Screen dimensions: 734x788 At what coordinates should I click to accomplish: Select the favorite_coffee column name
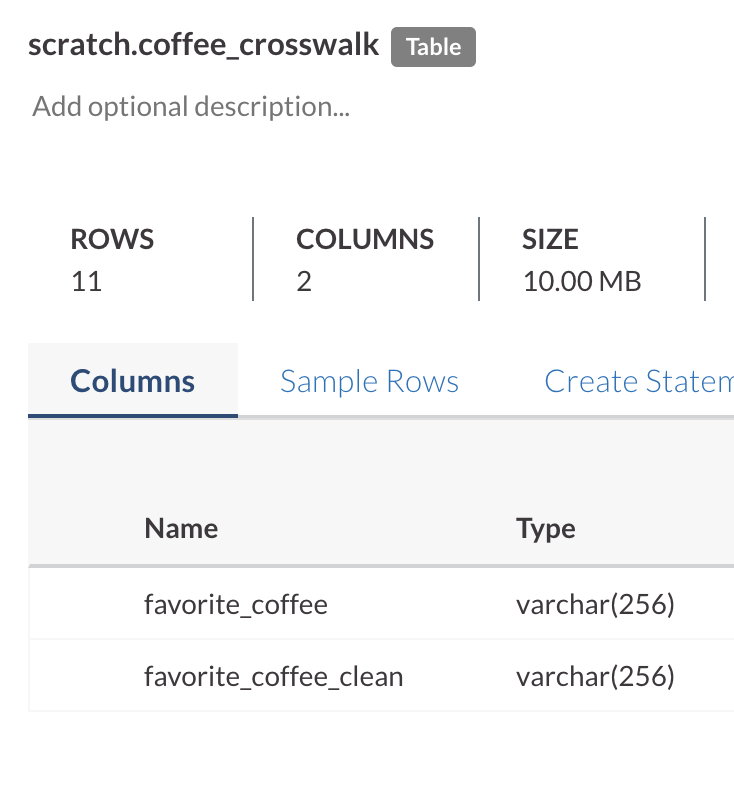[x=236, y=604]
